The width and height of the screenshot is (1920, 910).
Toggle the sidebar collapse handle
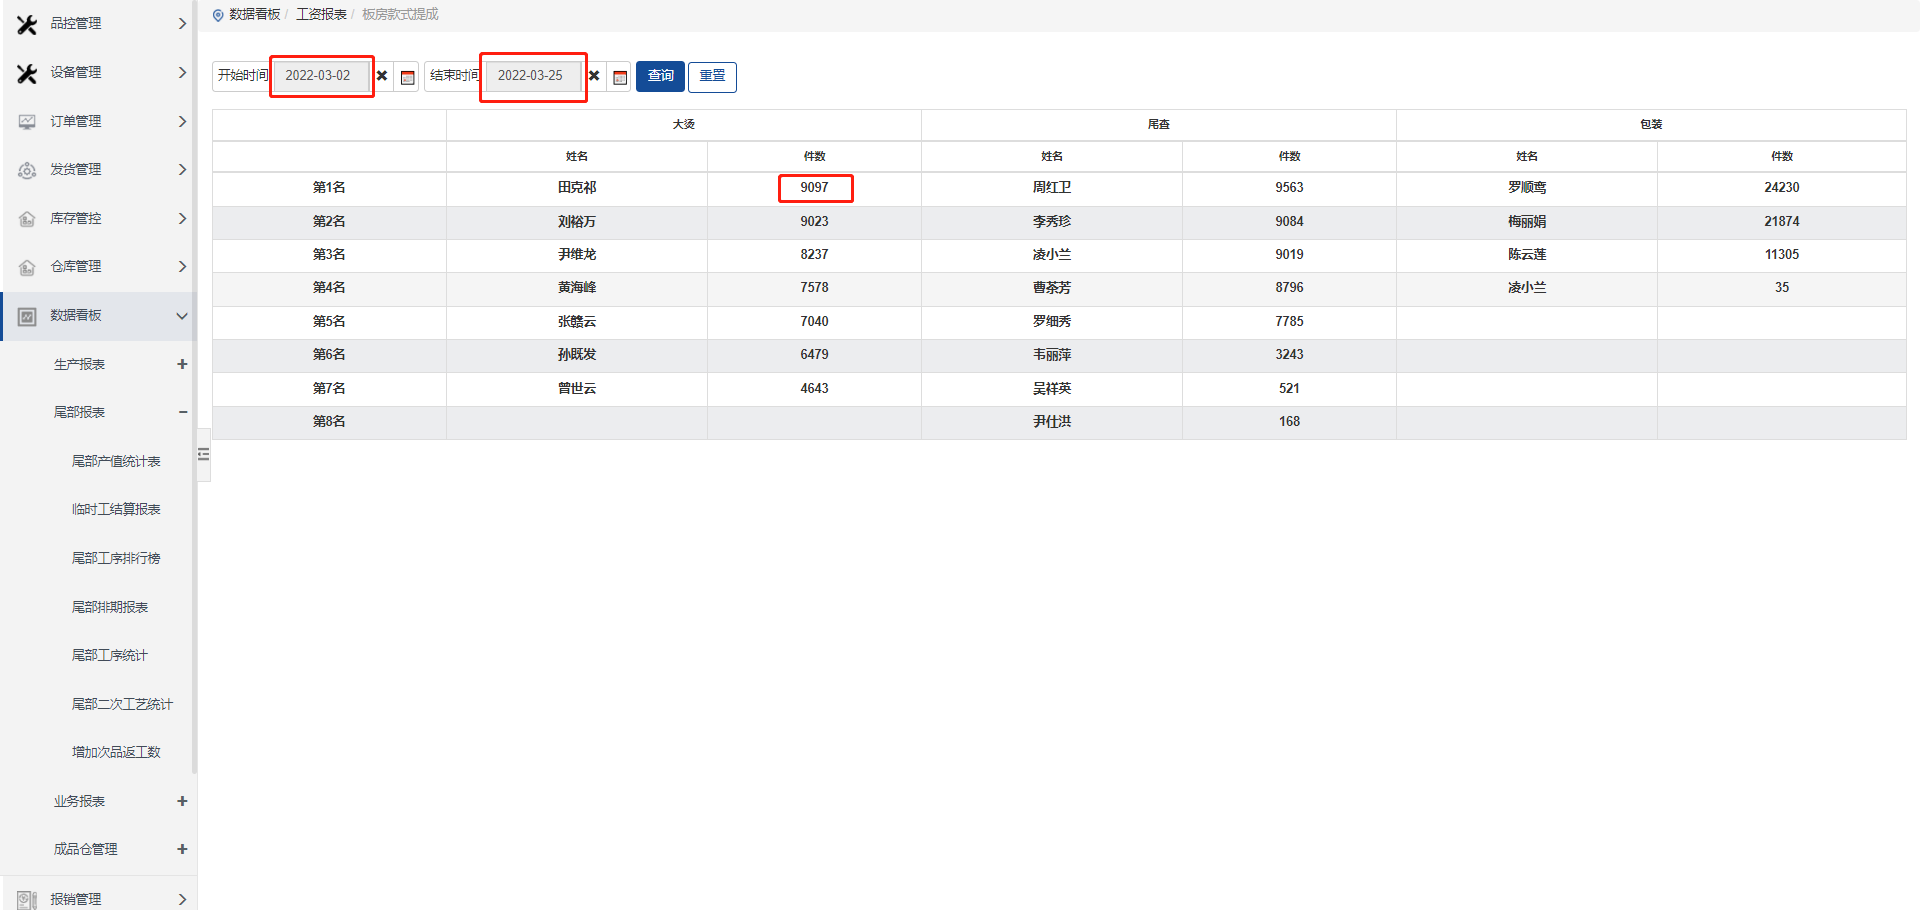[x=204, y=454]
